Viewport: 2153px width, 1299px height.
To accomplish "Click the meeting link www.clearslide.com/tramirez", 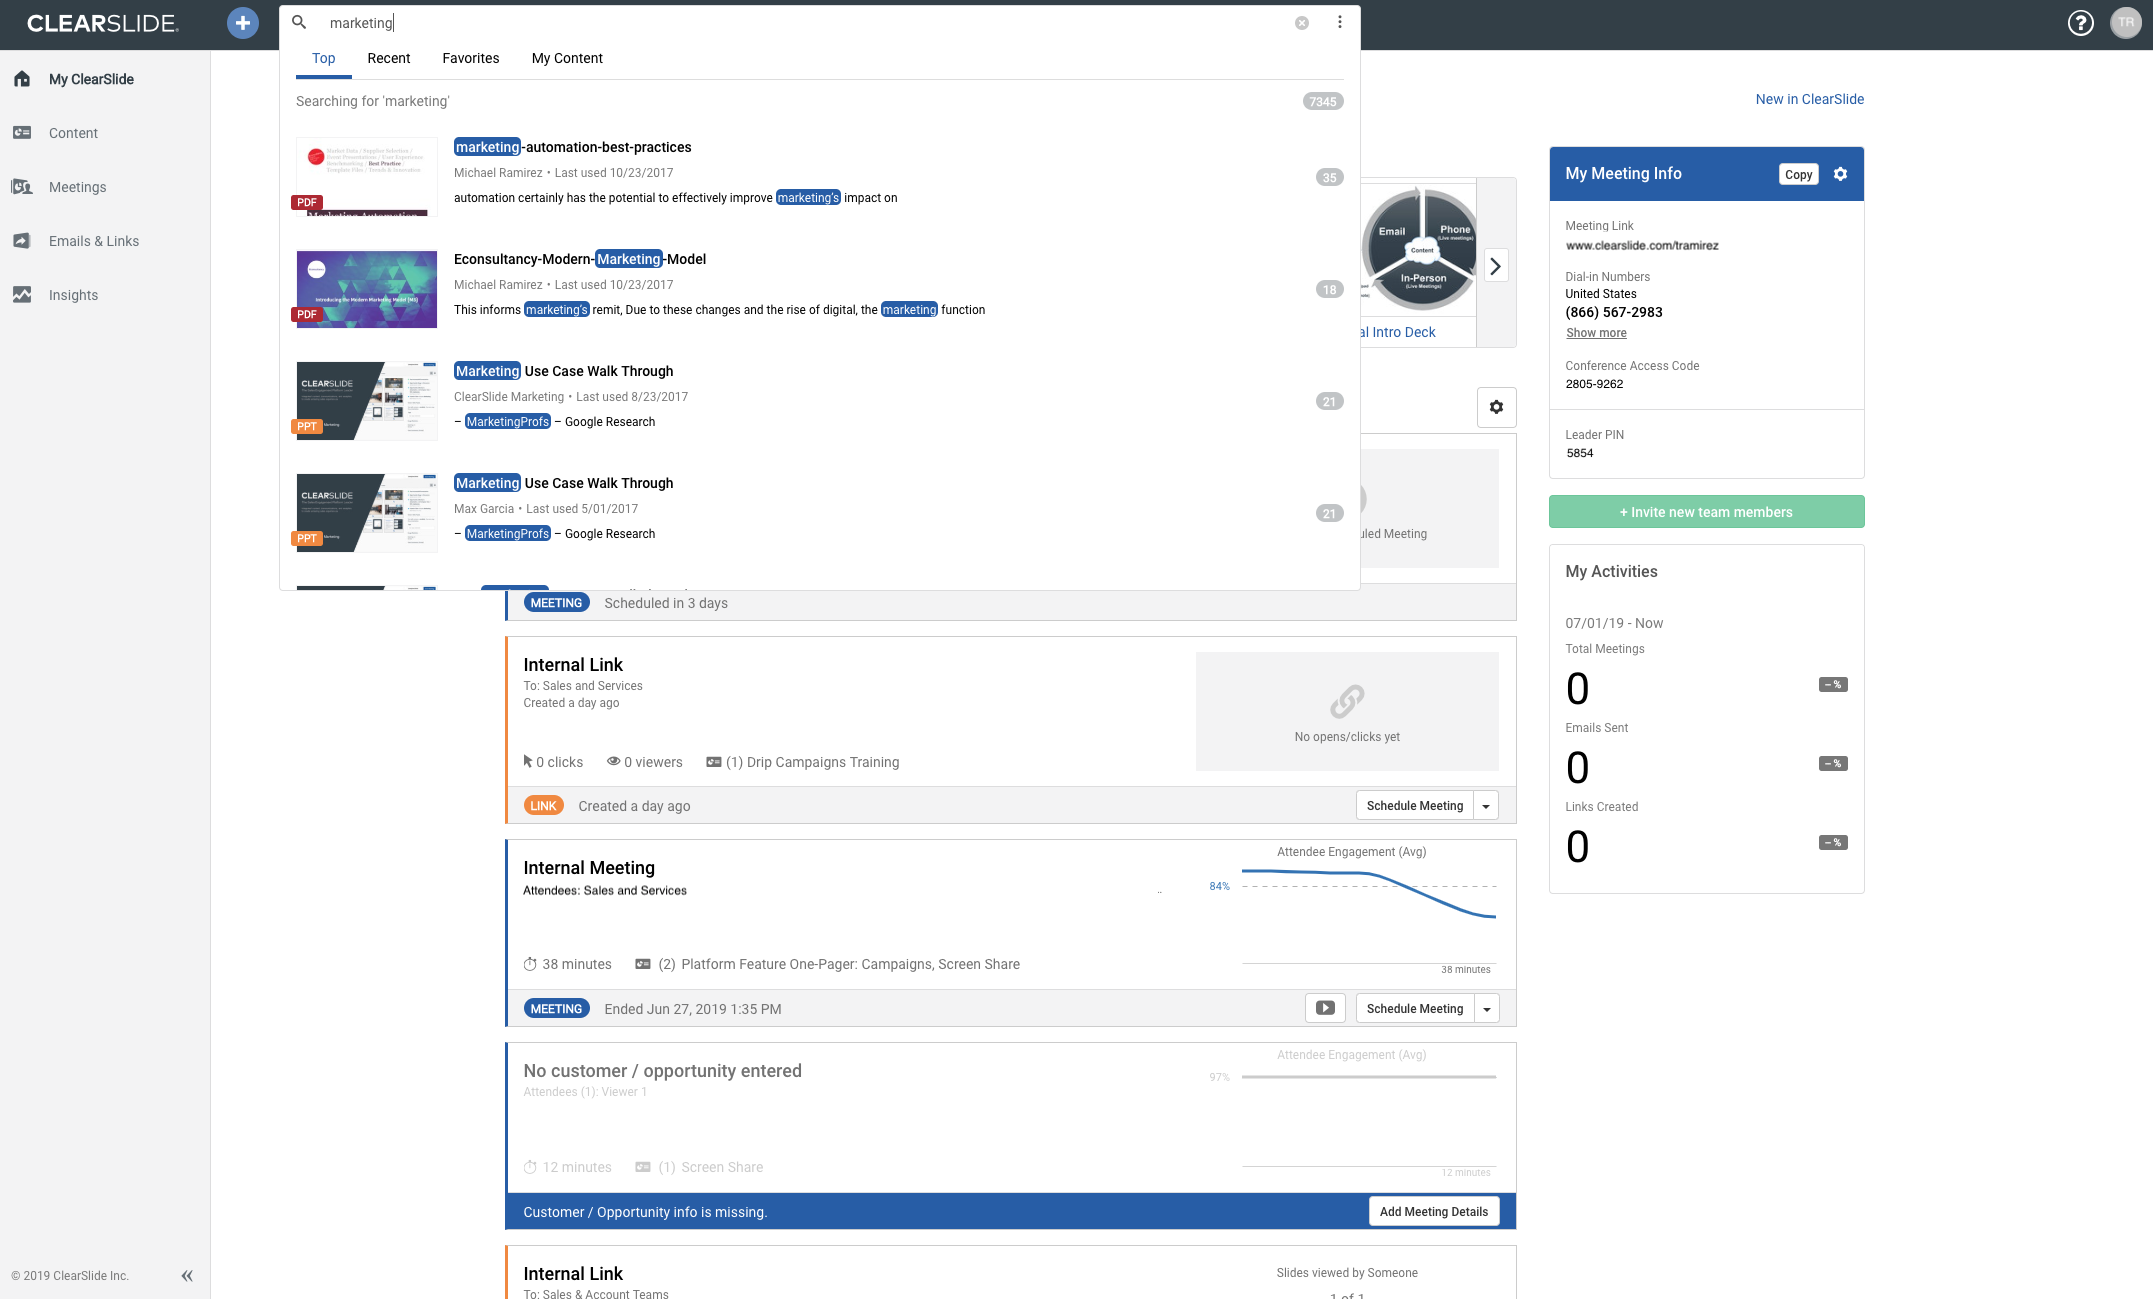I will click(x=1642, y=246).
